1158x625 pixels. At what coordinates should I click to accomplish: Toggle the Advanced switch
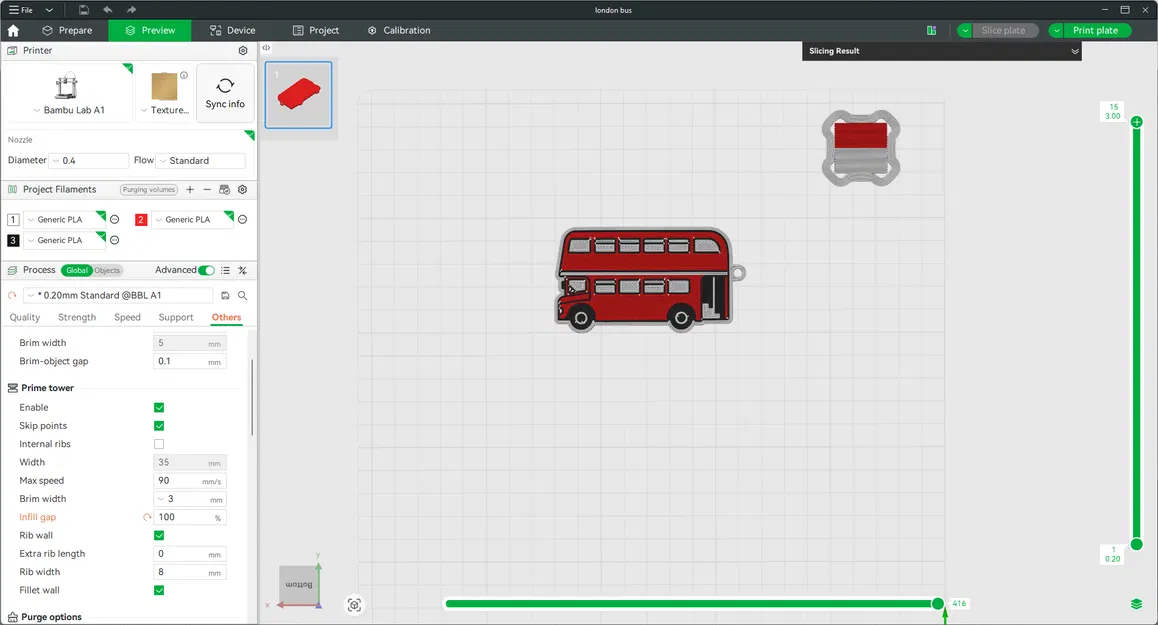point(207,270)
